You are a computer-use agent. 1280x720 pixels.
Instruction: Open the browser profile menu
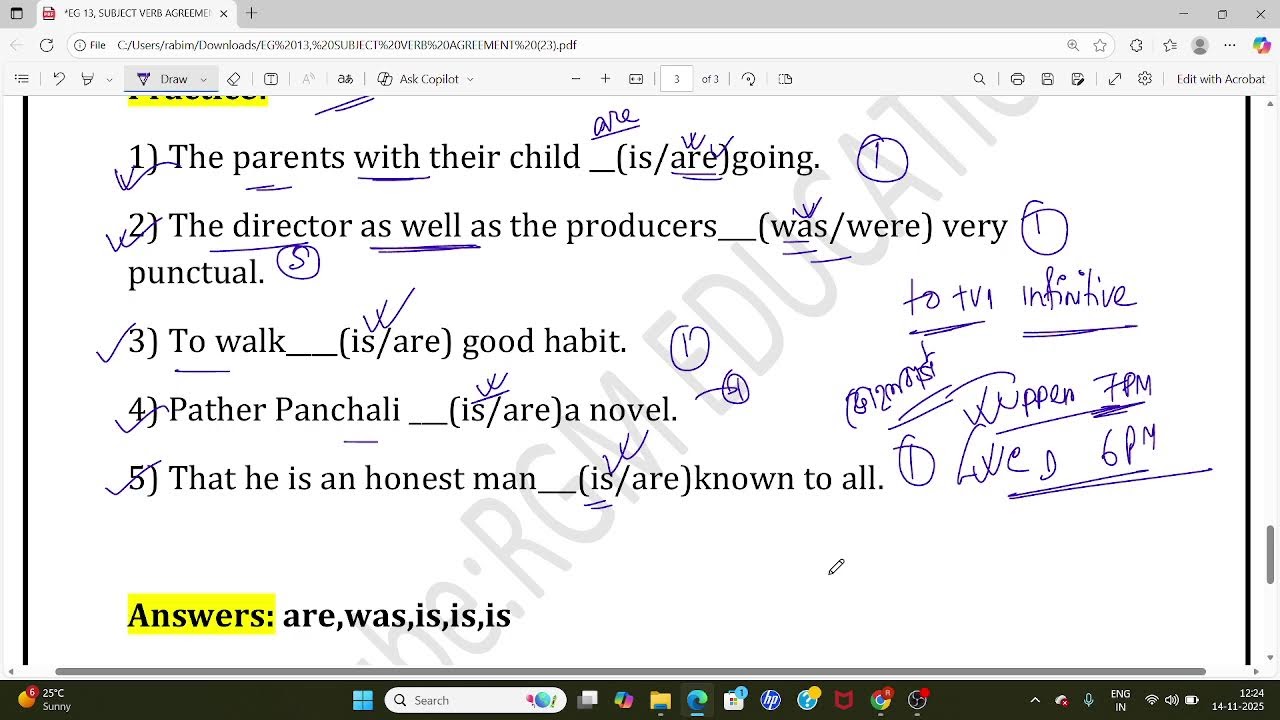point(1200,45)
